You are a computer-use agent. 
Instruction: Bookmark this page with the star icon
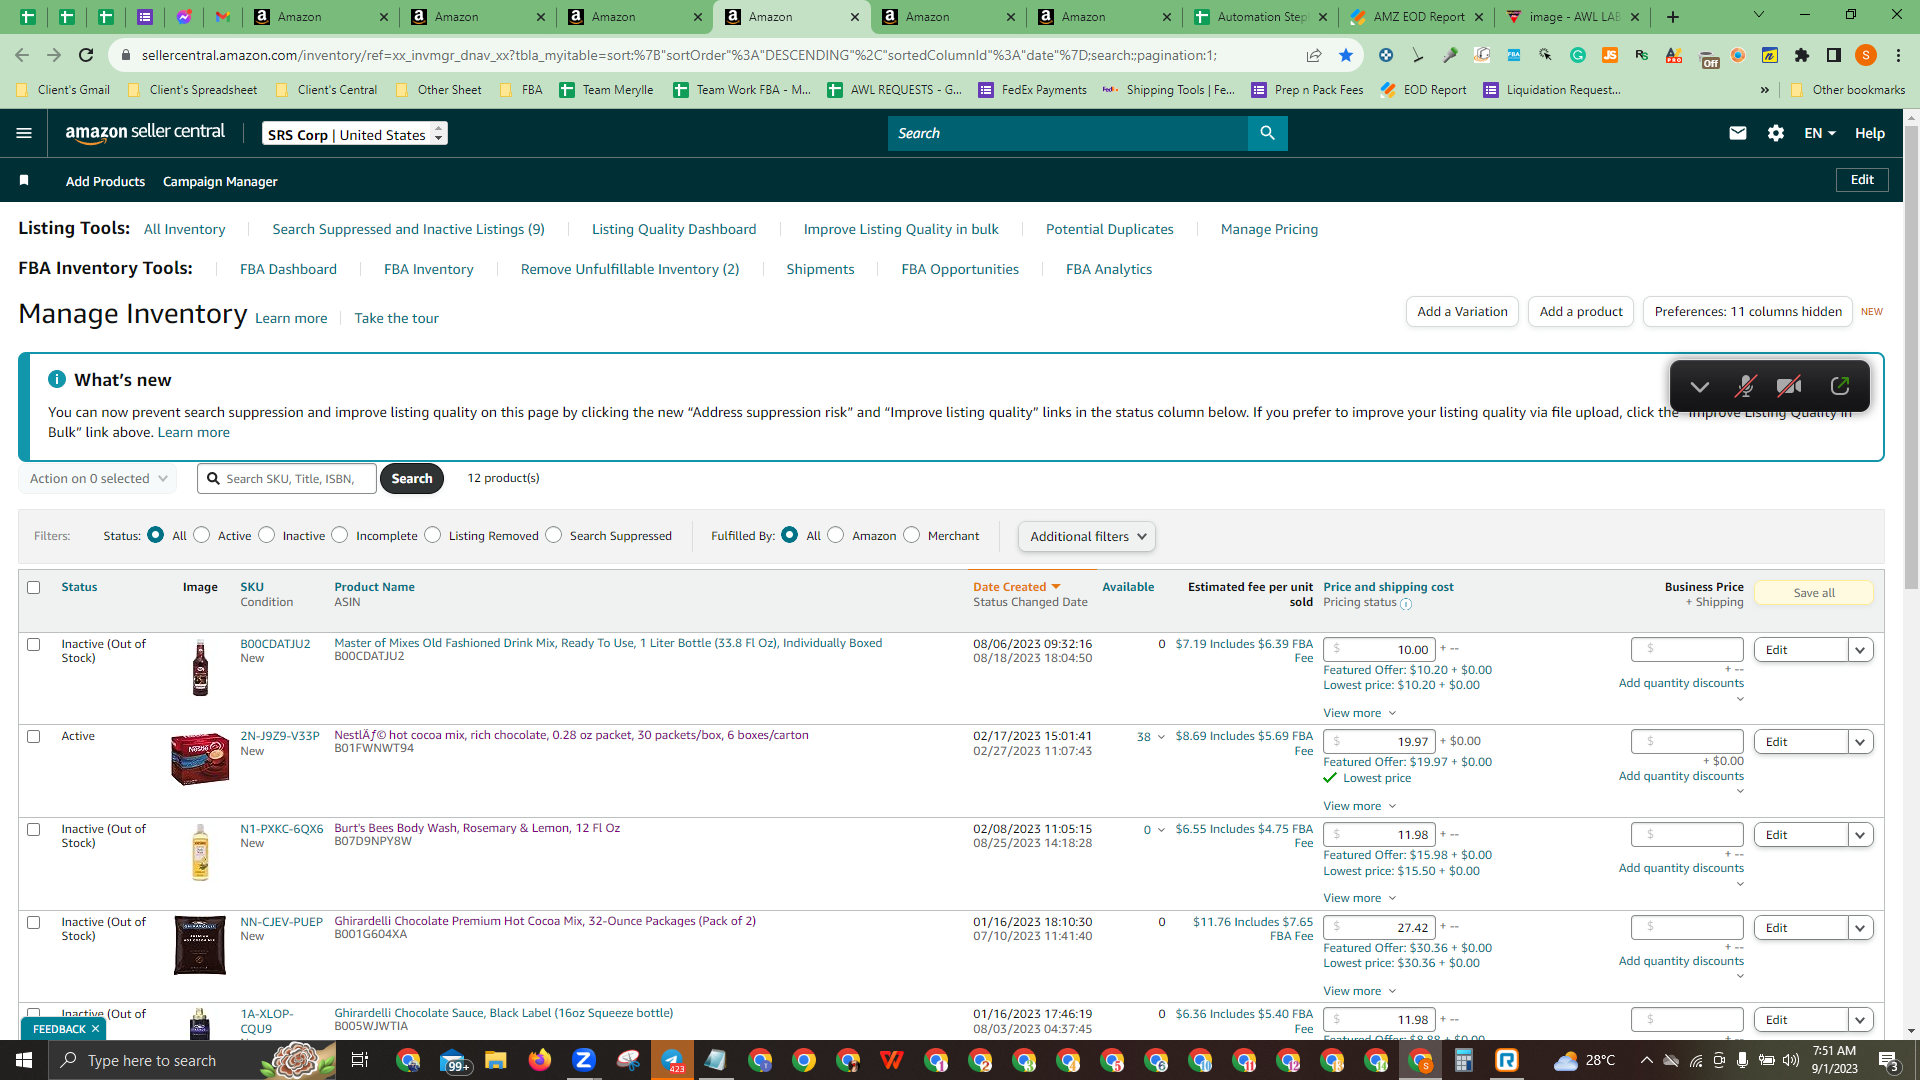click(1346, 55)
